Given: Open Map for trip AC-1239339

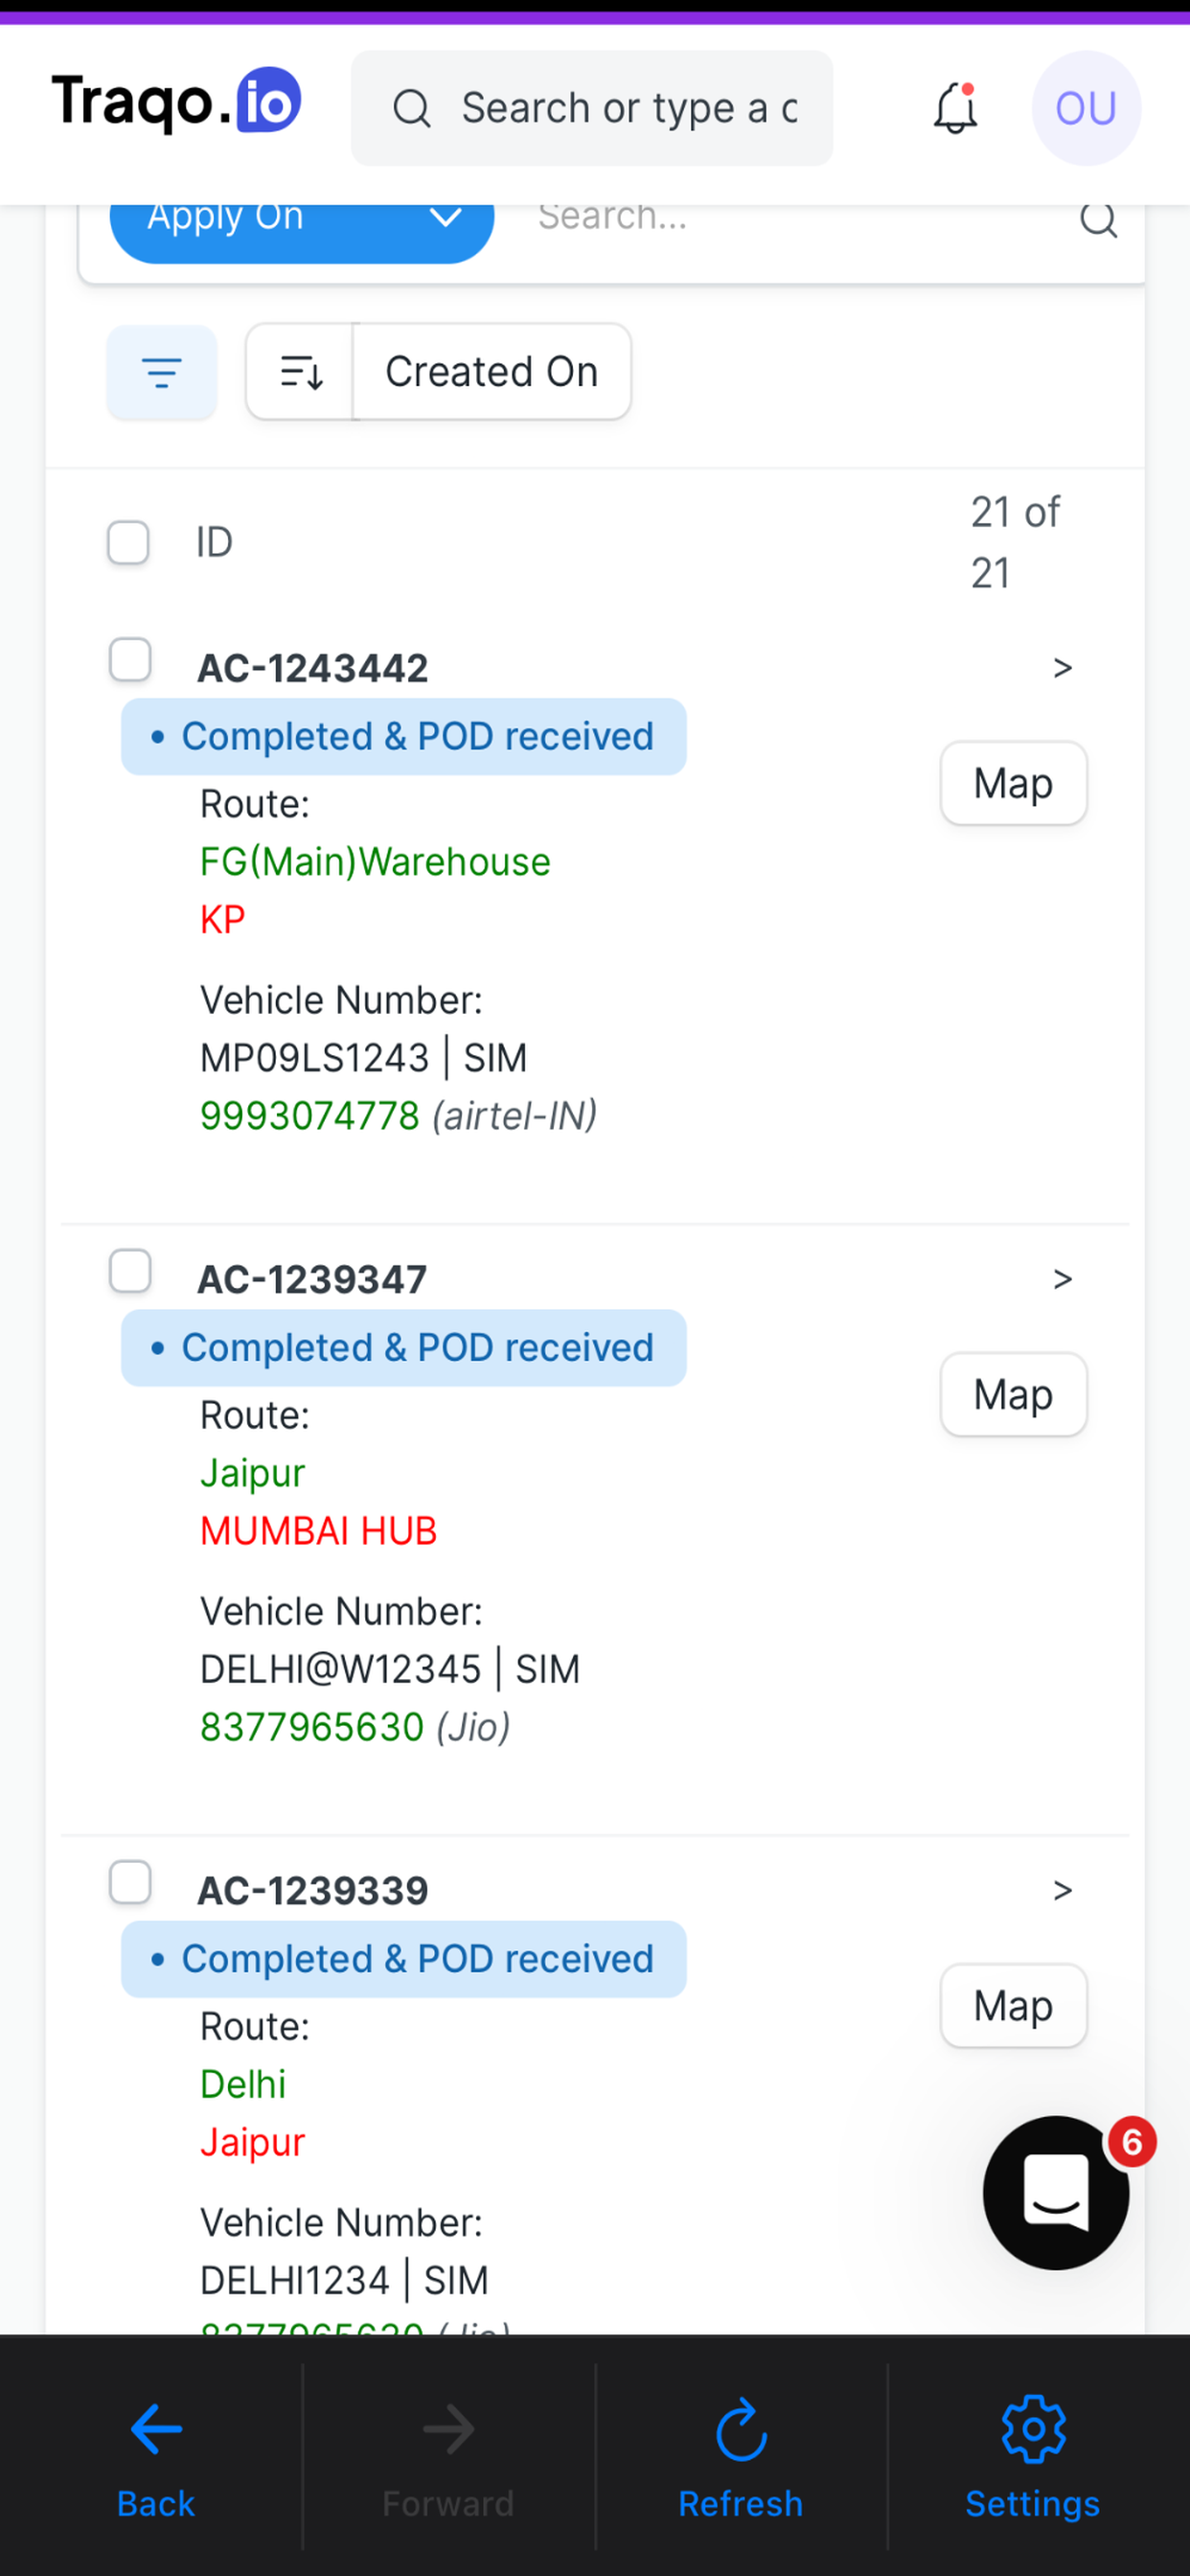Looking at the screenshot, I should (1013, 2005).
